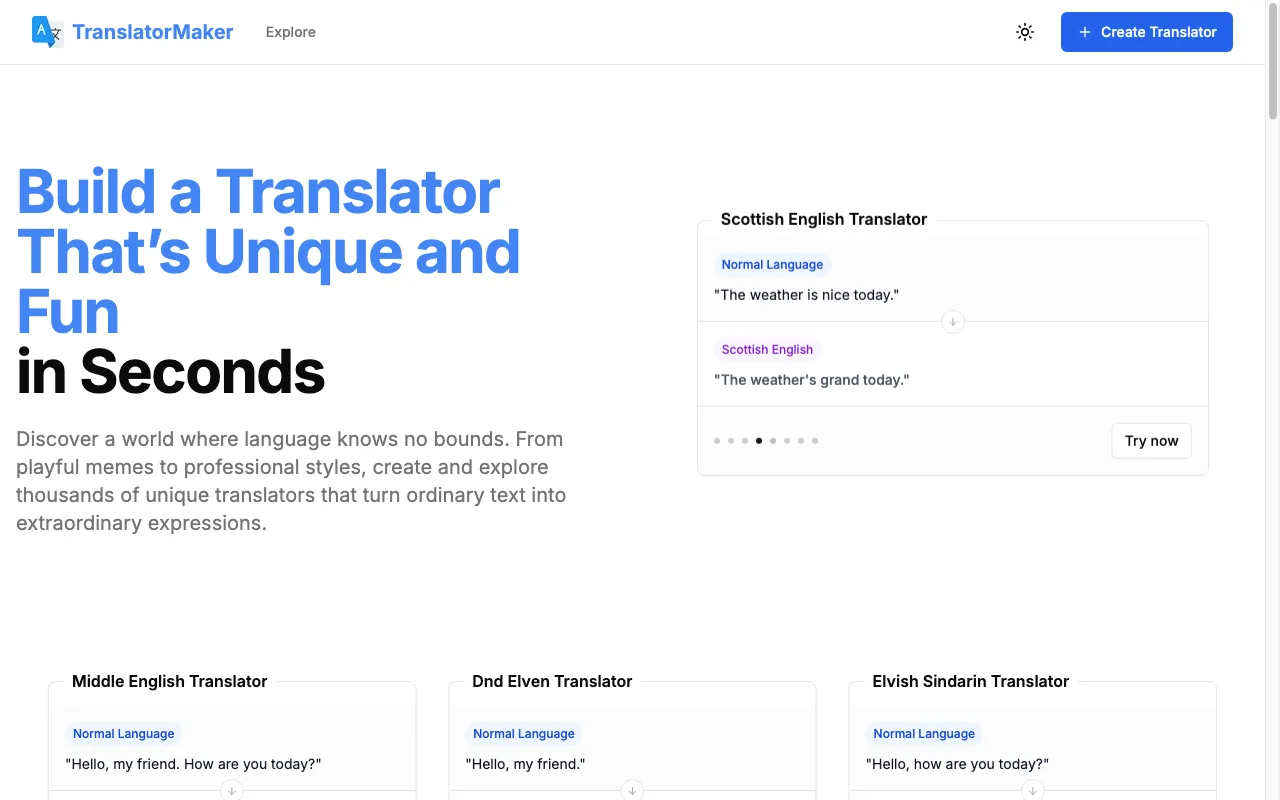This screenshot has height=800, width=1280.
Task: Click "The weather is nice today." text
Action: pyautogui.click(x=807, y=295)
